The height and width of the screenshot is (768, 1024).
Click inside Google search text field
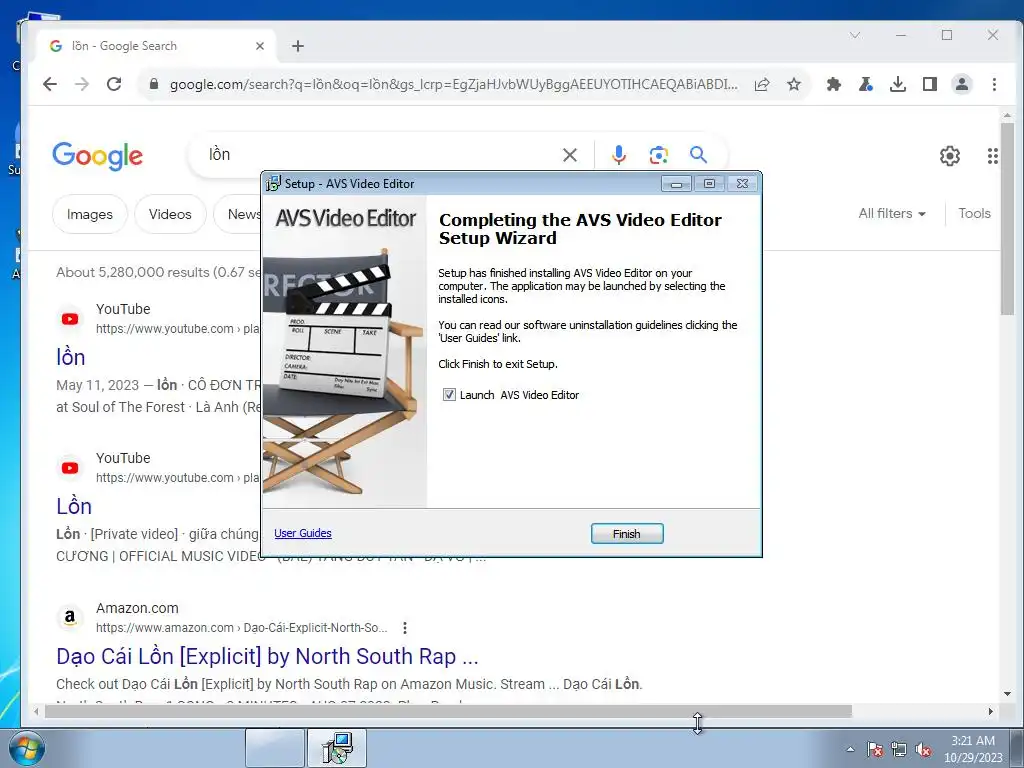click(379, 155)
